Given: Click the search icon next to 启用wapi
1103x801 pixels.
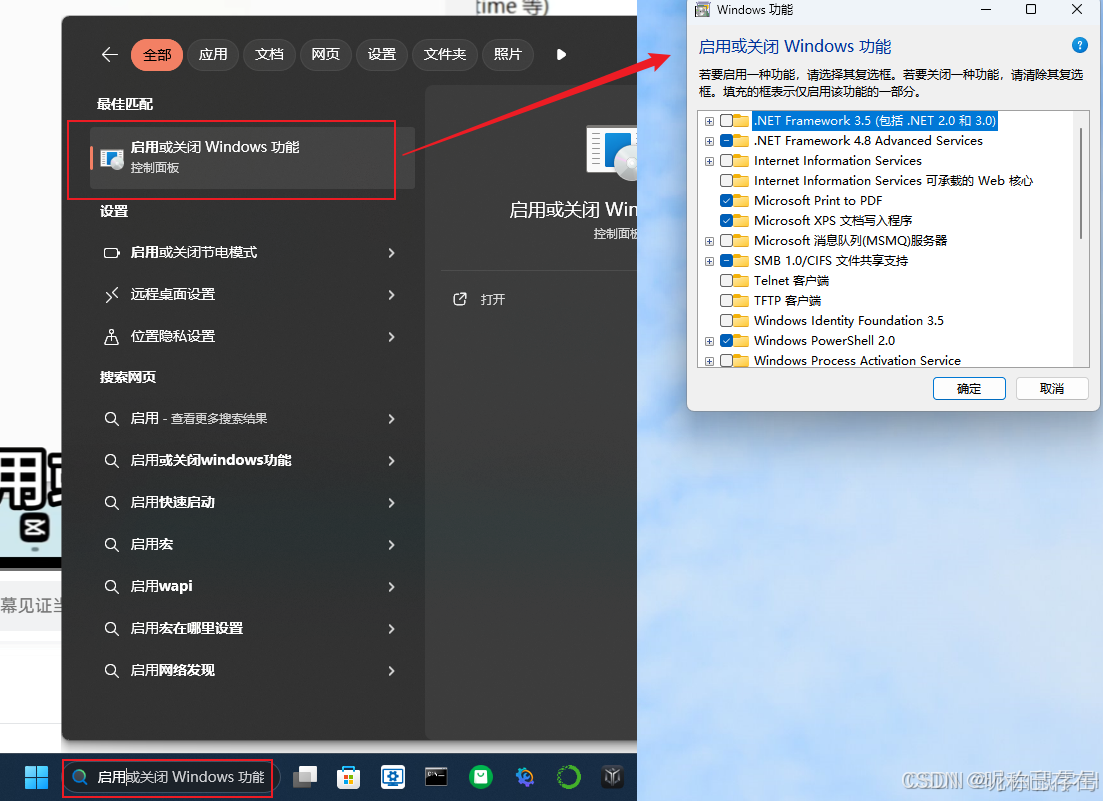Looking at the screenshot, I should point(111,587).
